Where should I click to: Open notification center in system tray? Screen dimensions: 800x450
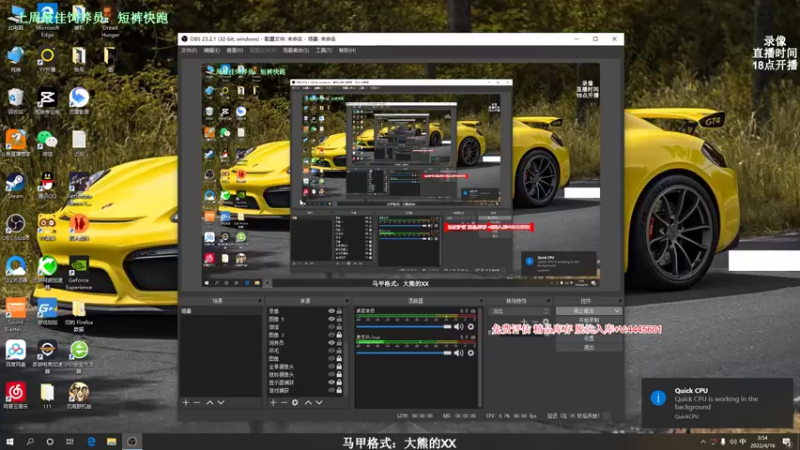coord(787,441)
